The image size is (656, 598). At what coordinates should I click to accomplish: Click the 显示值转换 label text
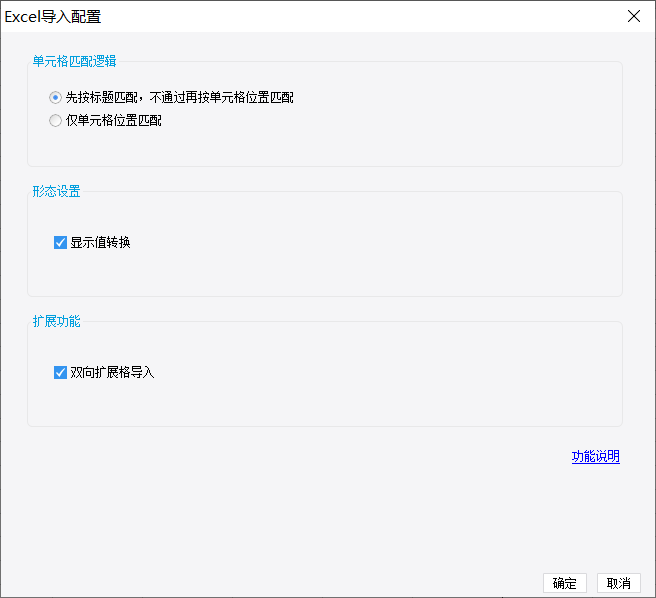pos(100,243)
